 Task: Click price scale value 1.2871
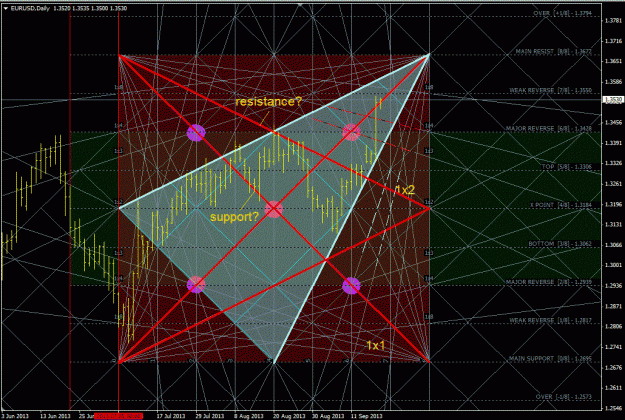coord(613,306)
